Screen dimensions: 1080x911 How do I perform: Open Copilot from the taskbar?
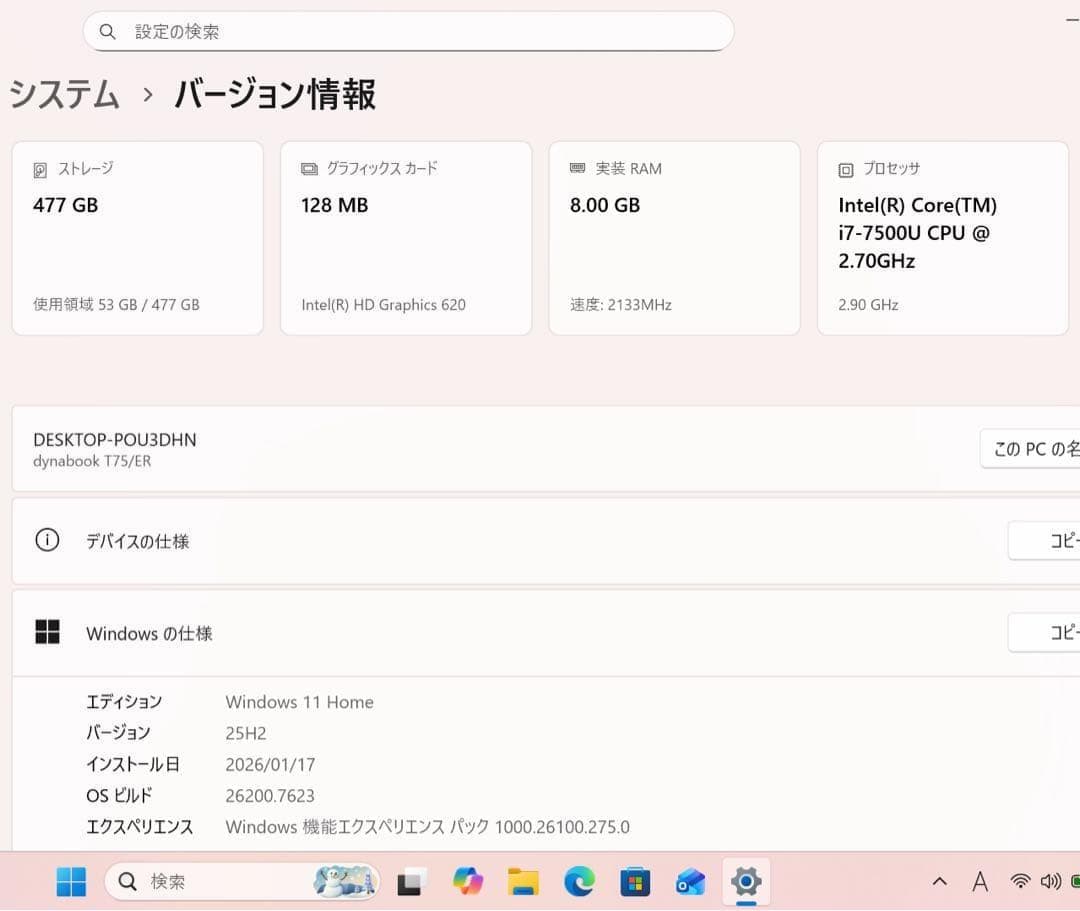click(x=468, y=882)
